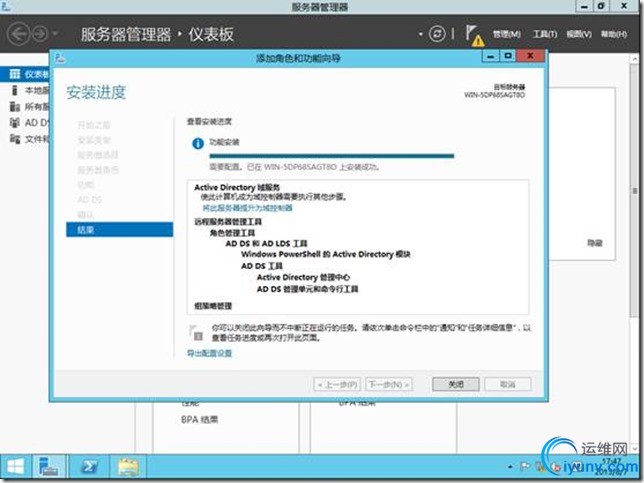Open the Windows Start button
The height and width of the screenshot is (483, 644).
(15, 467)
